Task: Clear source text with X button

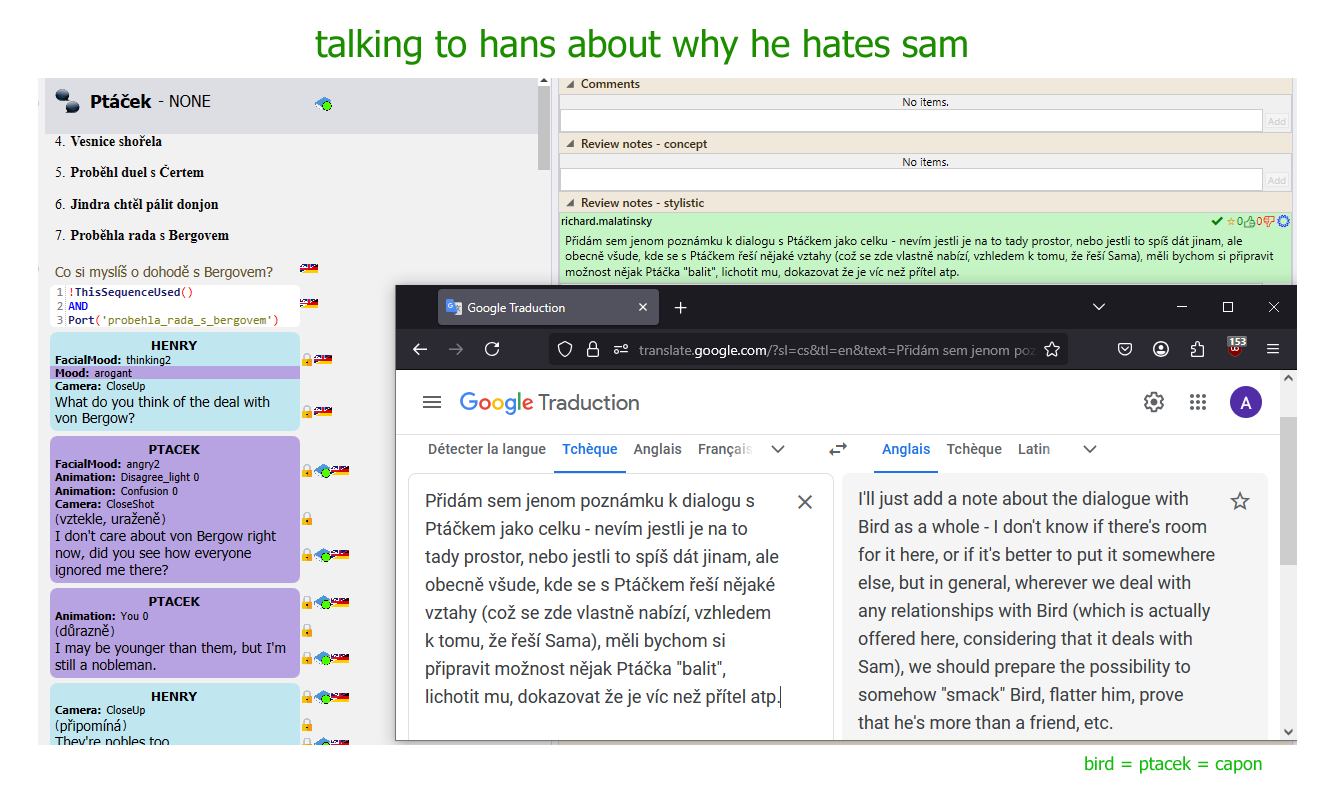Action: pos(805,502)
